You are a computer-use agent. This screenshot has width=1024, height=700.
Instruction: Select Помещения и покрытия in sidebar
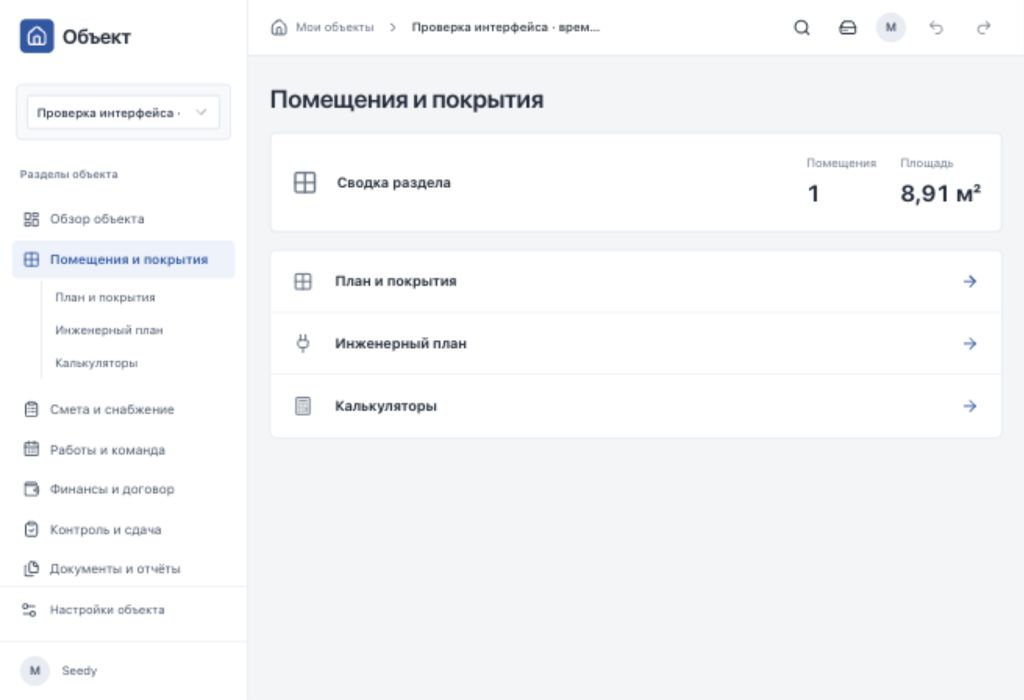[123, 259]
